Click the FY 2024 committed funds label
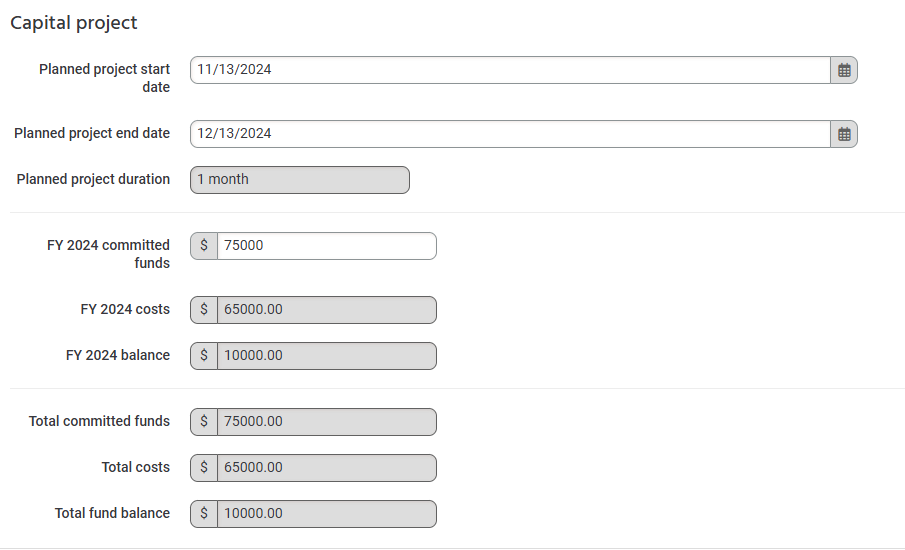Screen dimensions: 905x550 tap(109, 254)
